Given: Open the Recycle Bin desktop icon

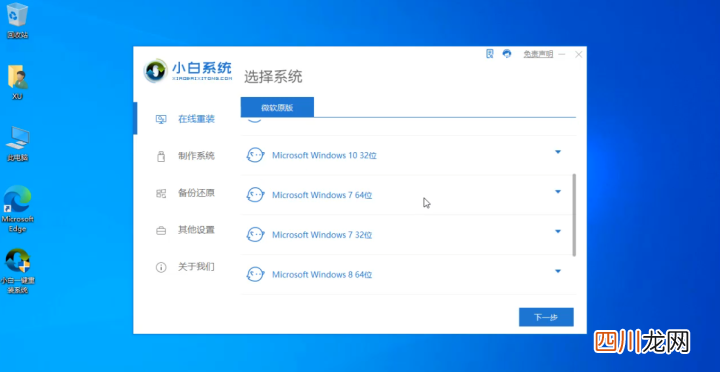Looking at the screenshot, I should point(17,20).
